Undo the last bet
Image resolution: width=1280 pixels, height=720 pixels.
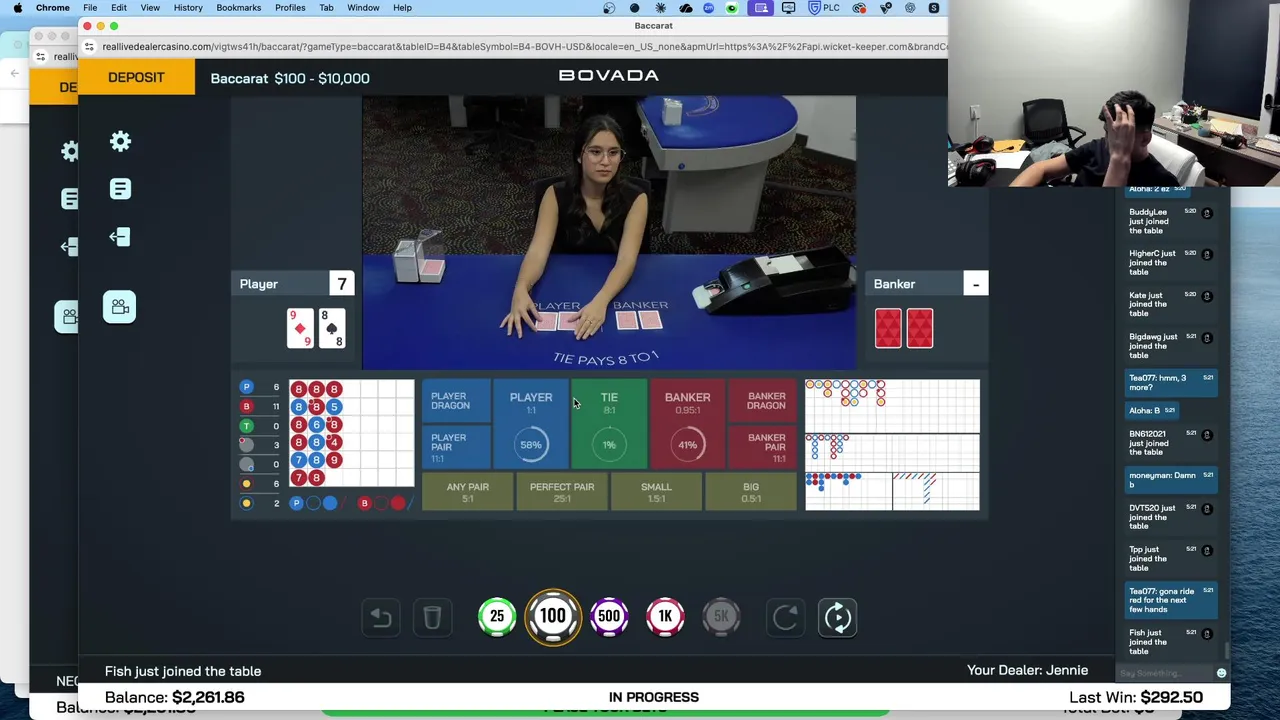[x=381, y=618]
